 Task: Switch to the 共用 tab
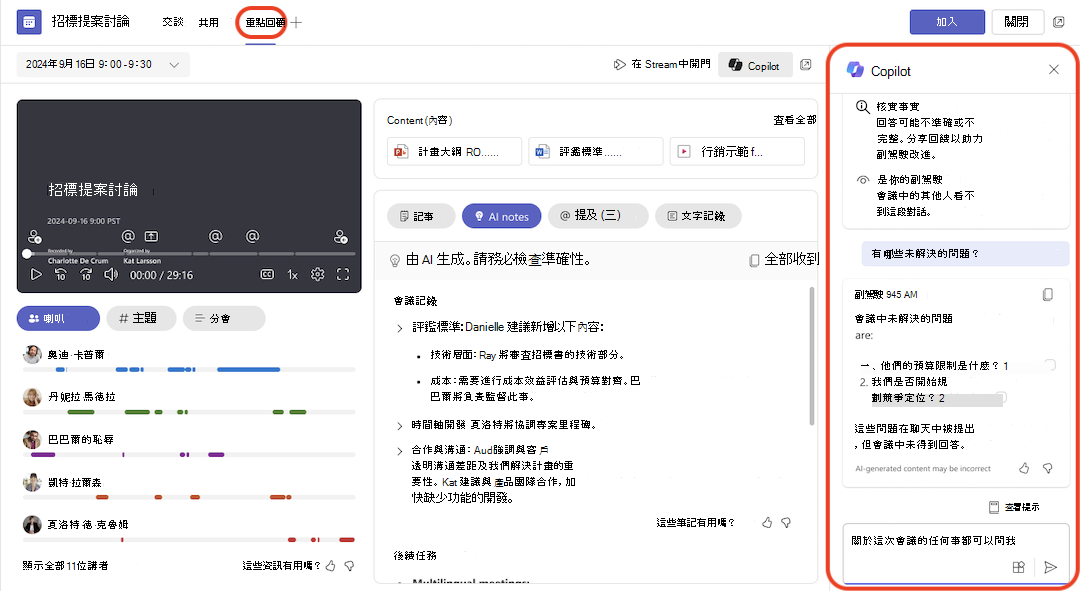209,23
